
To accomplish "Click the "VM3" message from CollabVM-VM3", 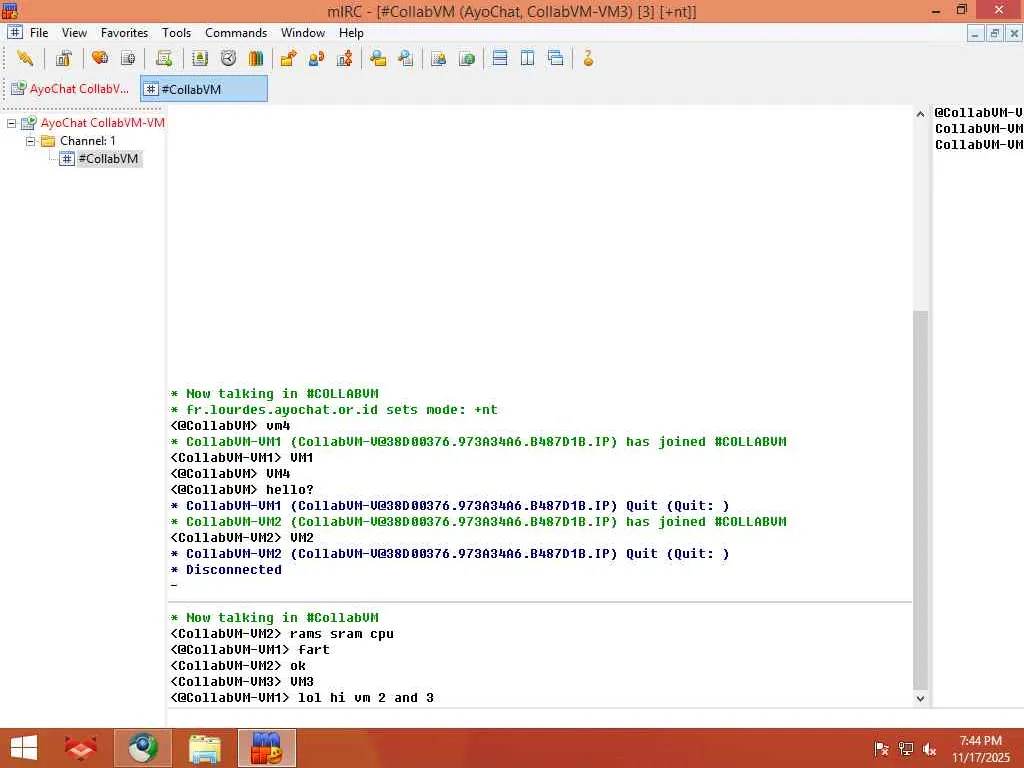I will 302,681.
